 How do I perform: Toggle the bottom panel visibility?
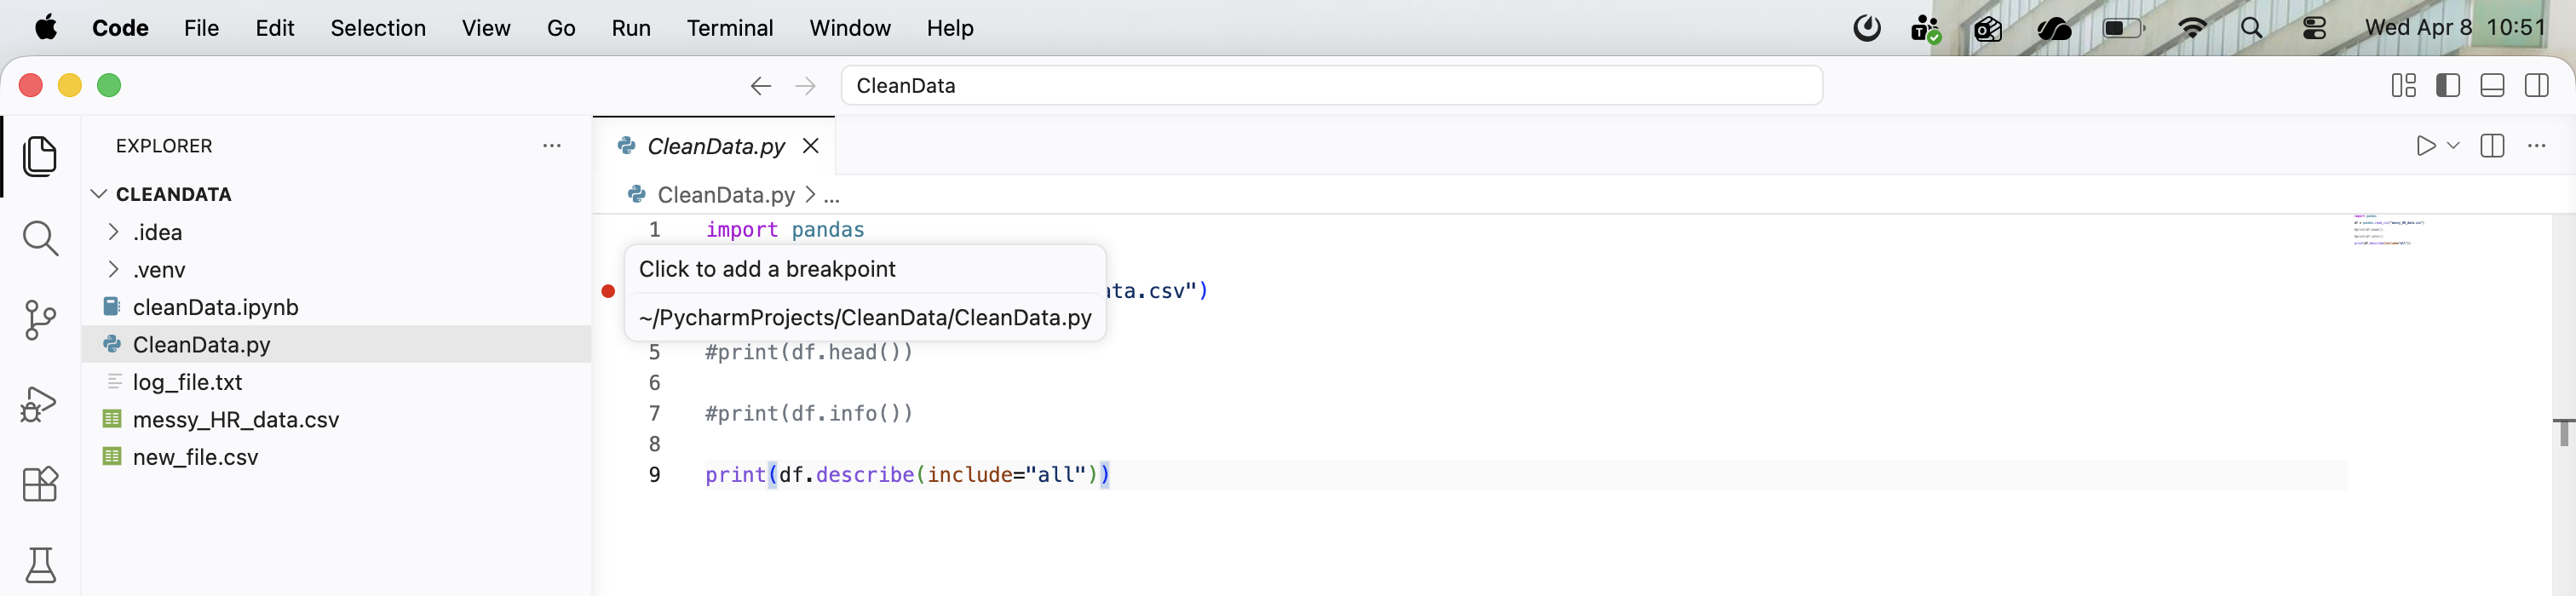(x=2492, y=86)
